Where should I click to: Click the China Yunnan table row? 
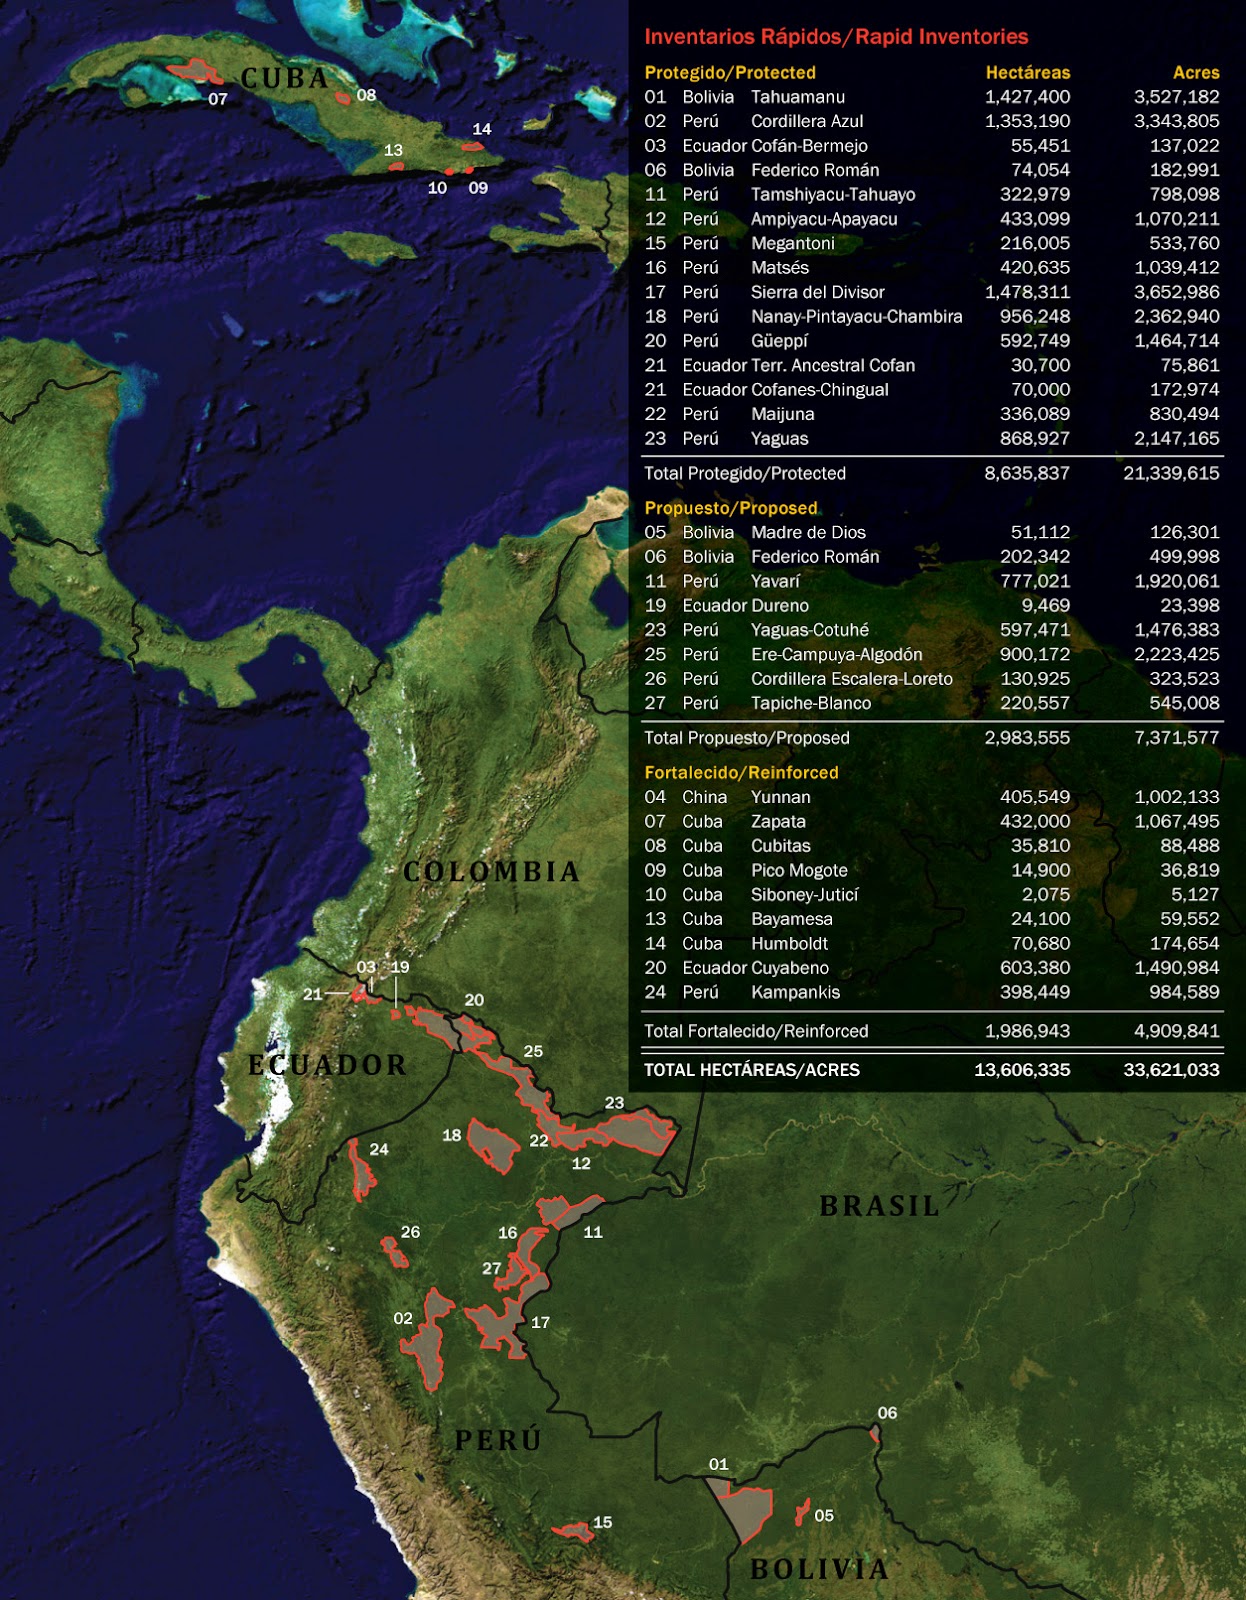pyautogui.click(x=931, y=797)
